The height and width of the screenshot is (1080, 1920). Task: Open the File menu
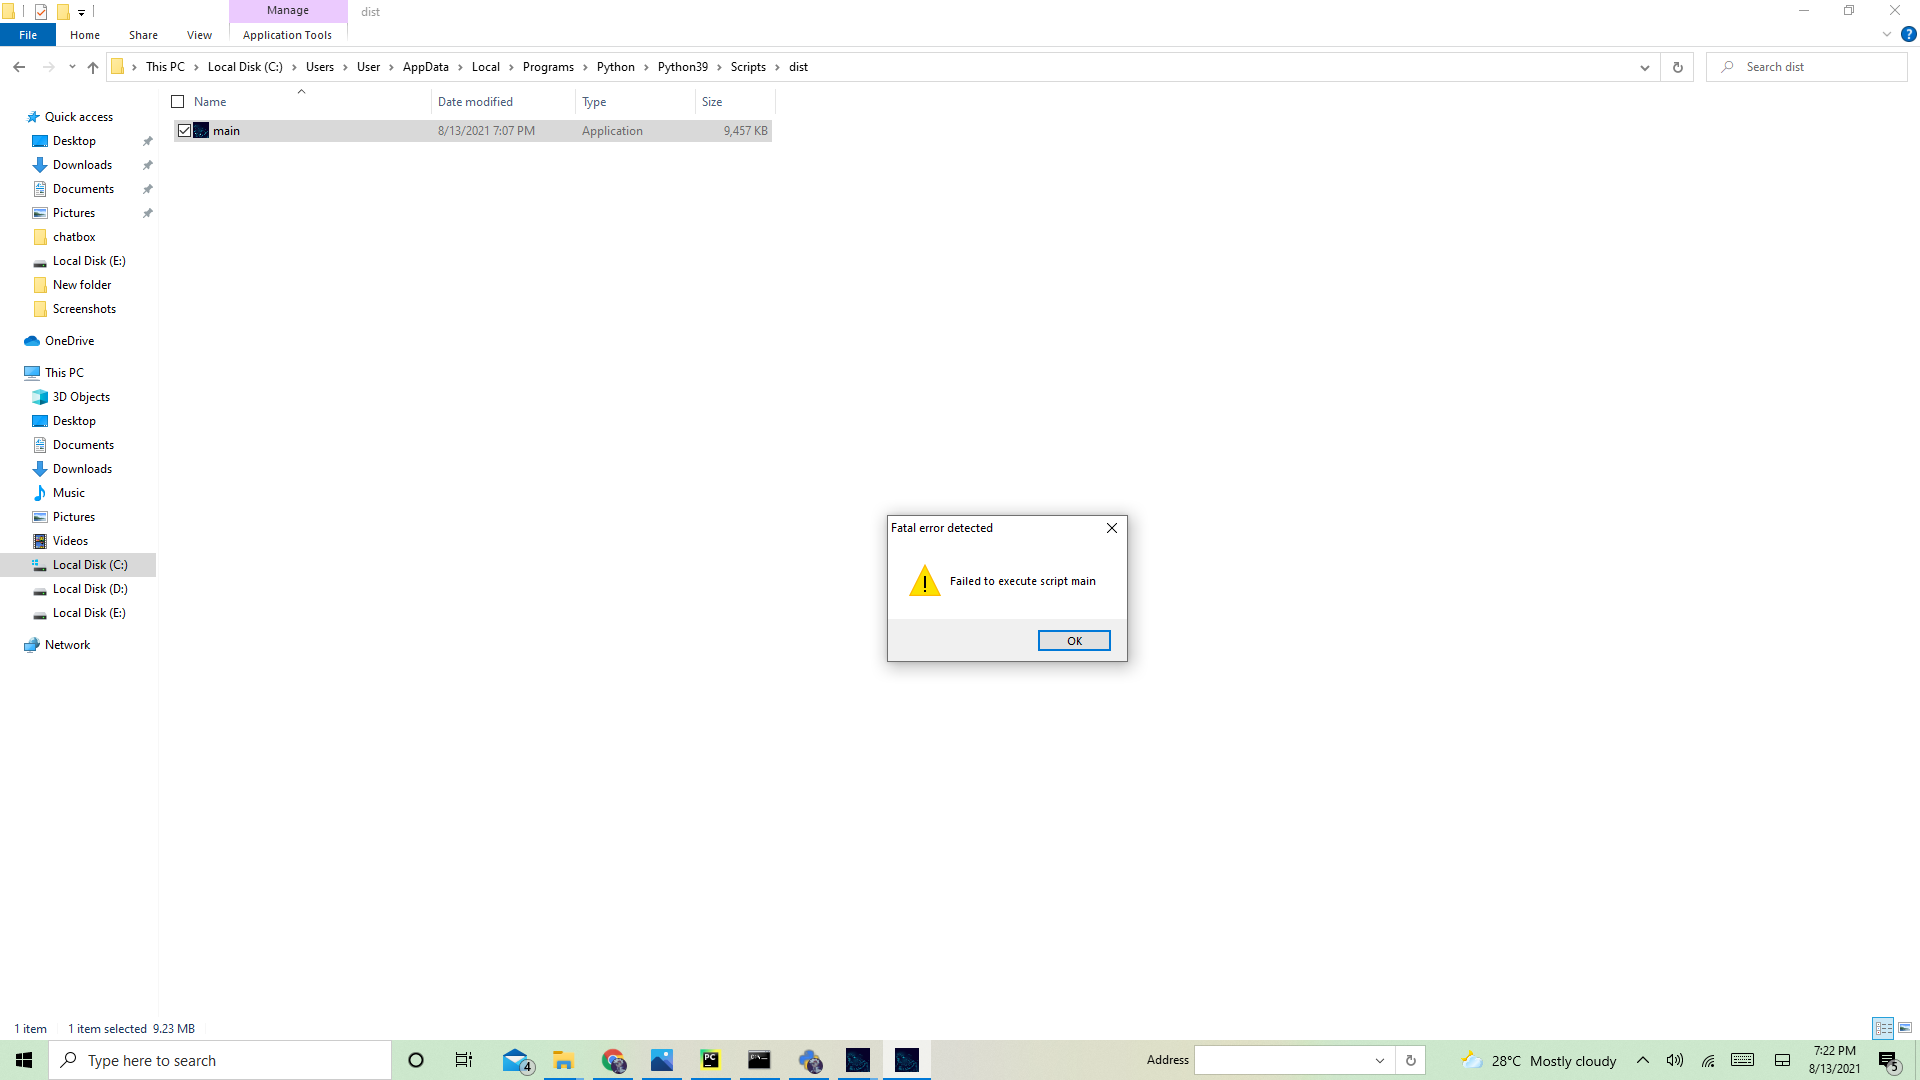tap(28, 35)
